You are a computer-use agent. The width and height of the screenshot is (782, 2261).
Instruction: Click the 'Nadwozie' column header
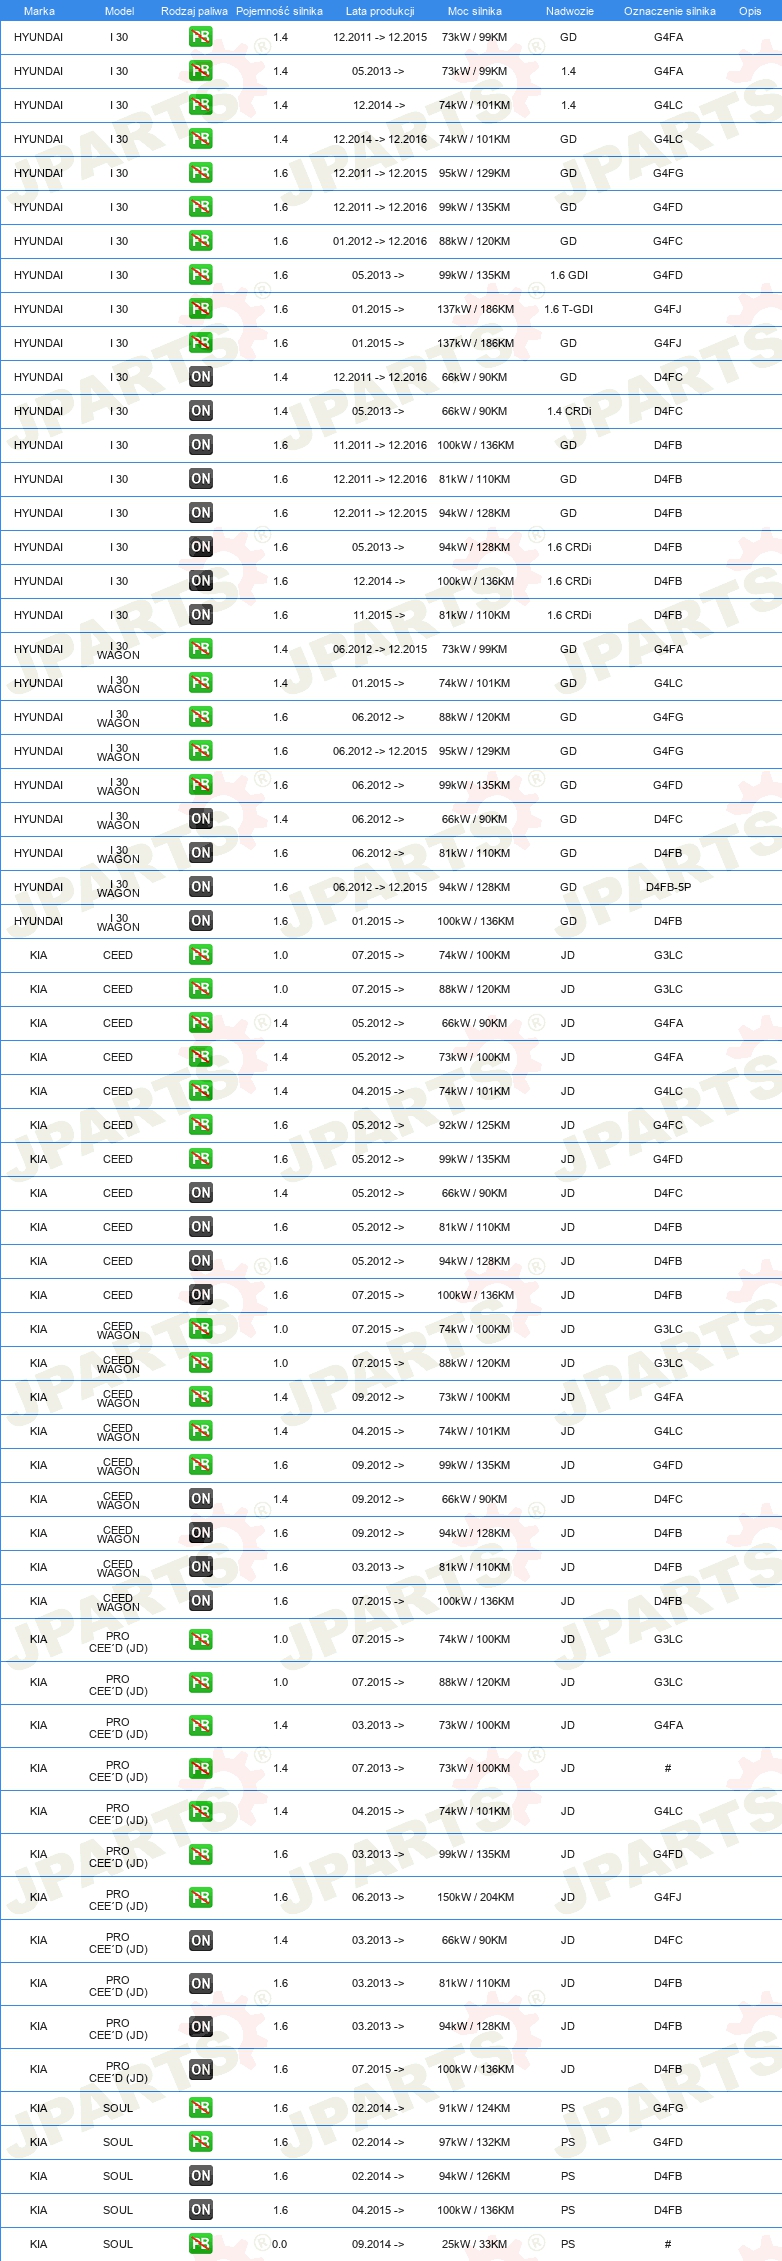pos(569,11)
